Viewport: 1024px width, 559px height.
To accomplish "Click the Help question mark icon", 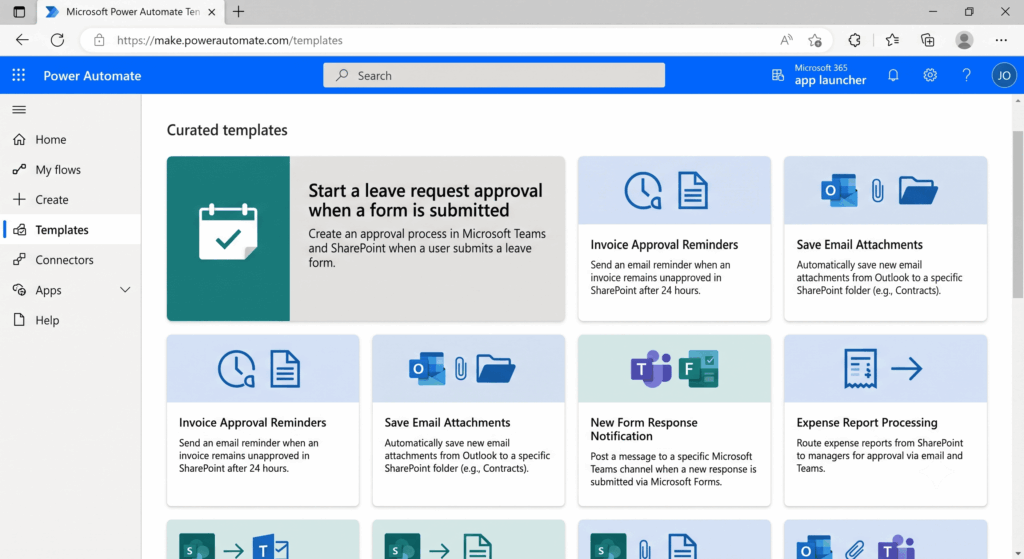I will pos(967,75).
